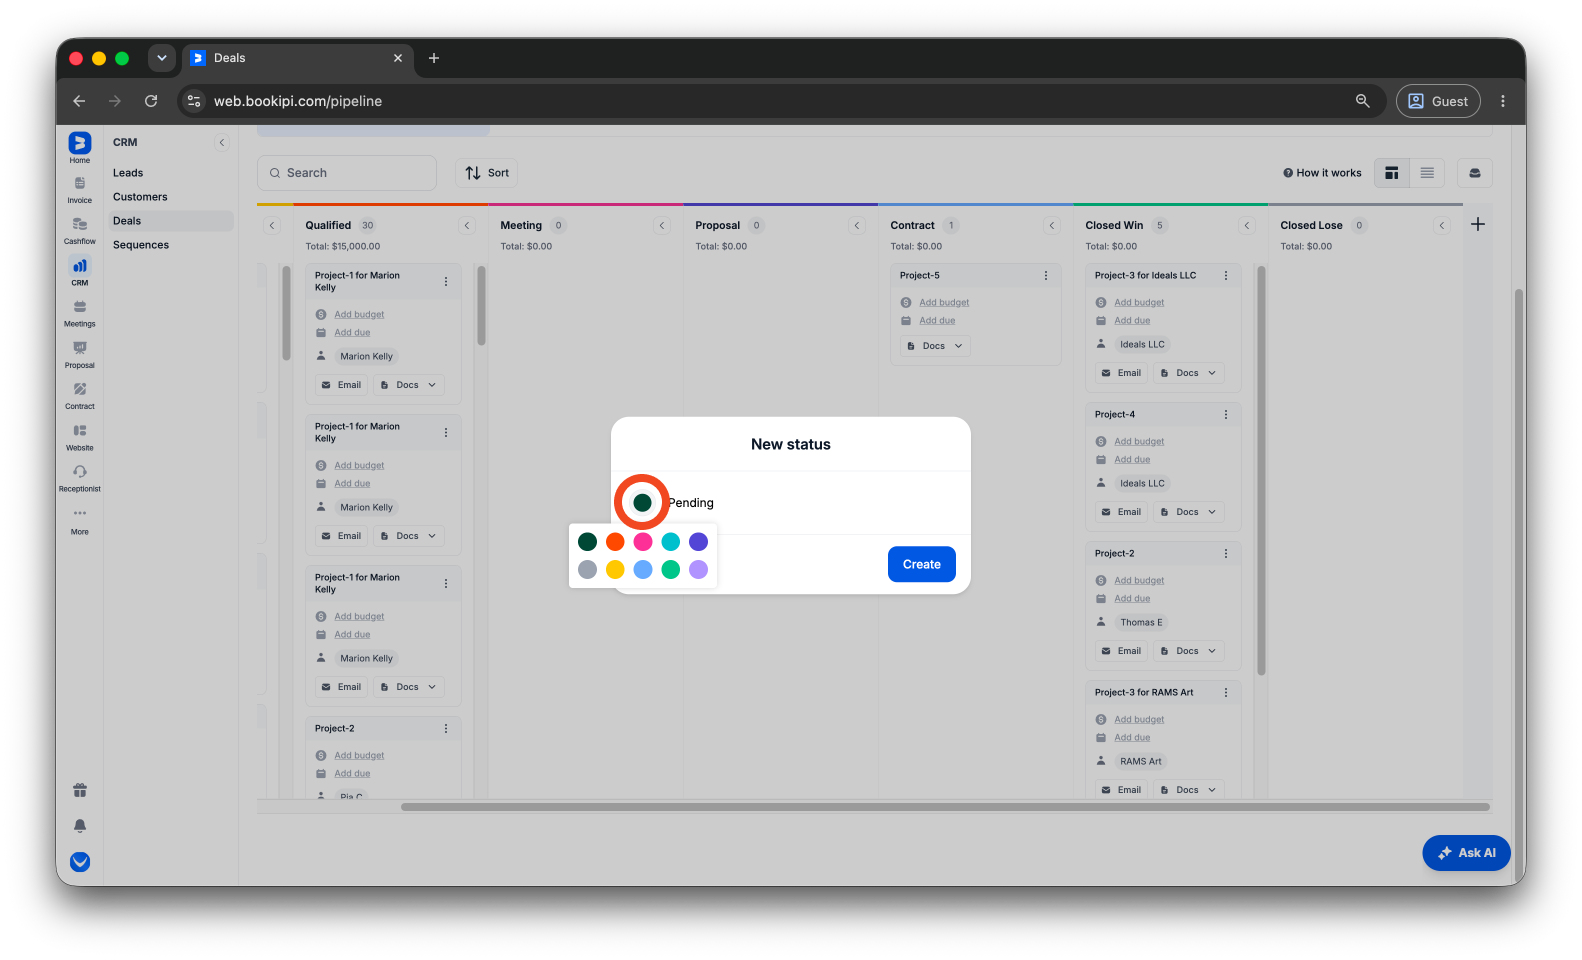Click the Search deals field
This screenshot has width=1582, height=960.
pos(347,173)
